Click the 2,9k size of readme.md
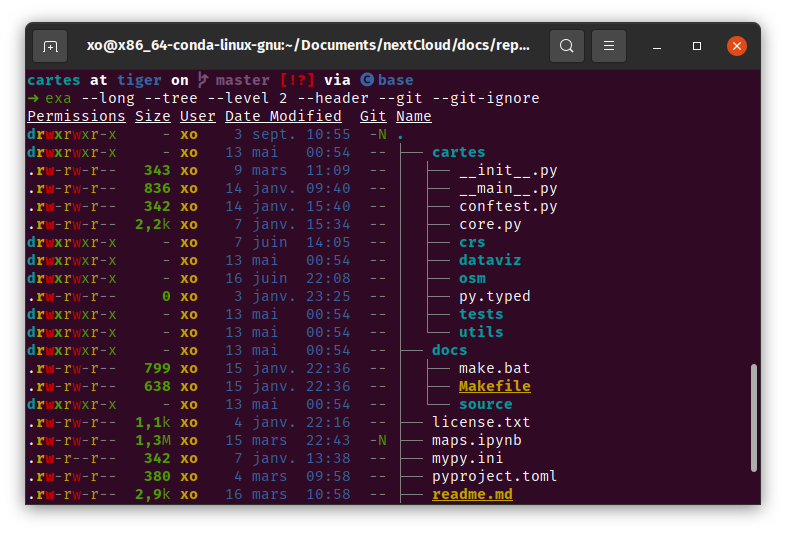Image resolution: width=786 pixels, height=533 pixels. pos(153,494)
